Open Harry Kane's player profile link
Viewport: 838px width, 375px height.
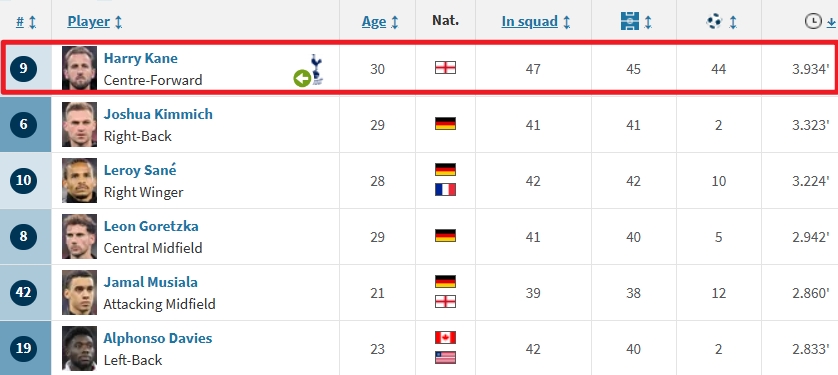point(141,58)
